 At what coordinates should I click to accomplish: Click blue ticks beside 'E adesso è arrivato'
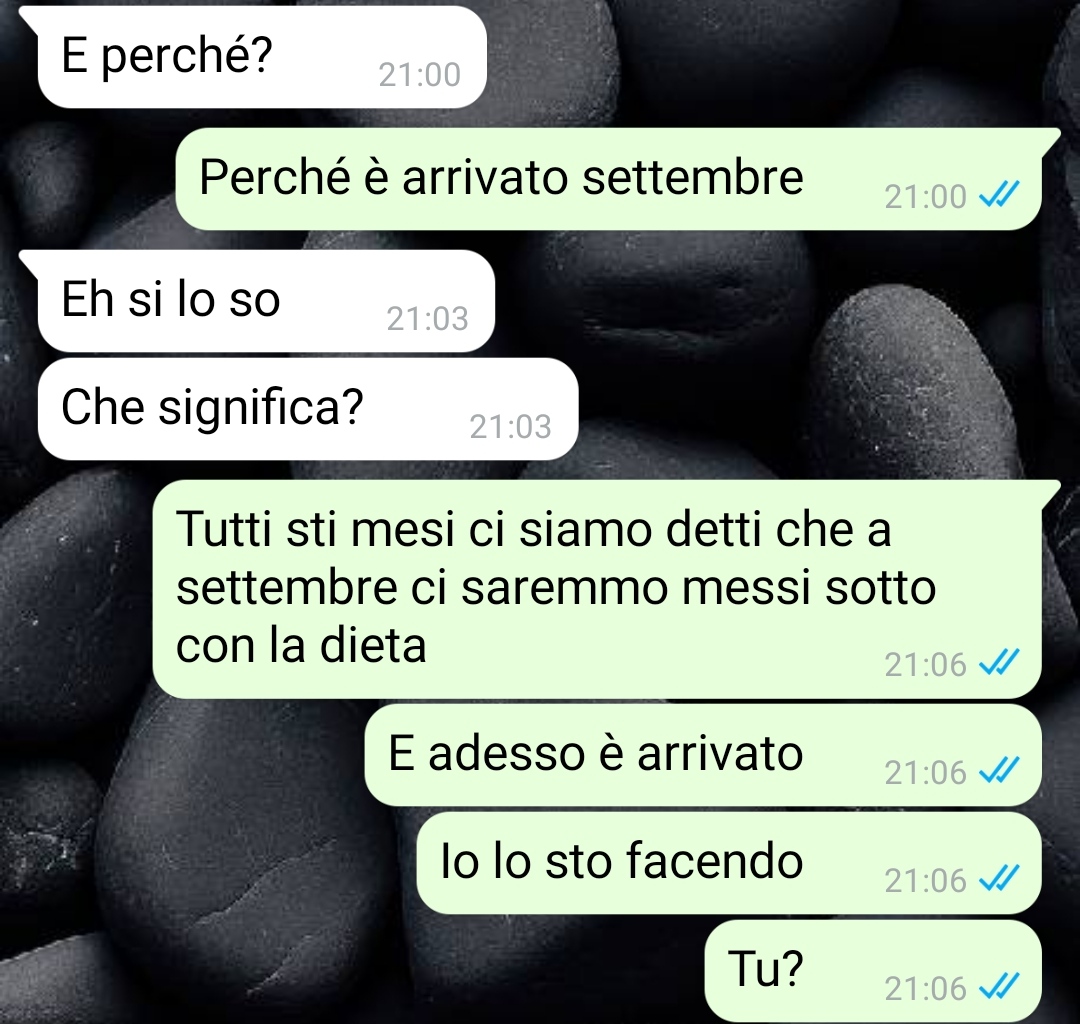point(999,771)
